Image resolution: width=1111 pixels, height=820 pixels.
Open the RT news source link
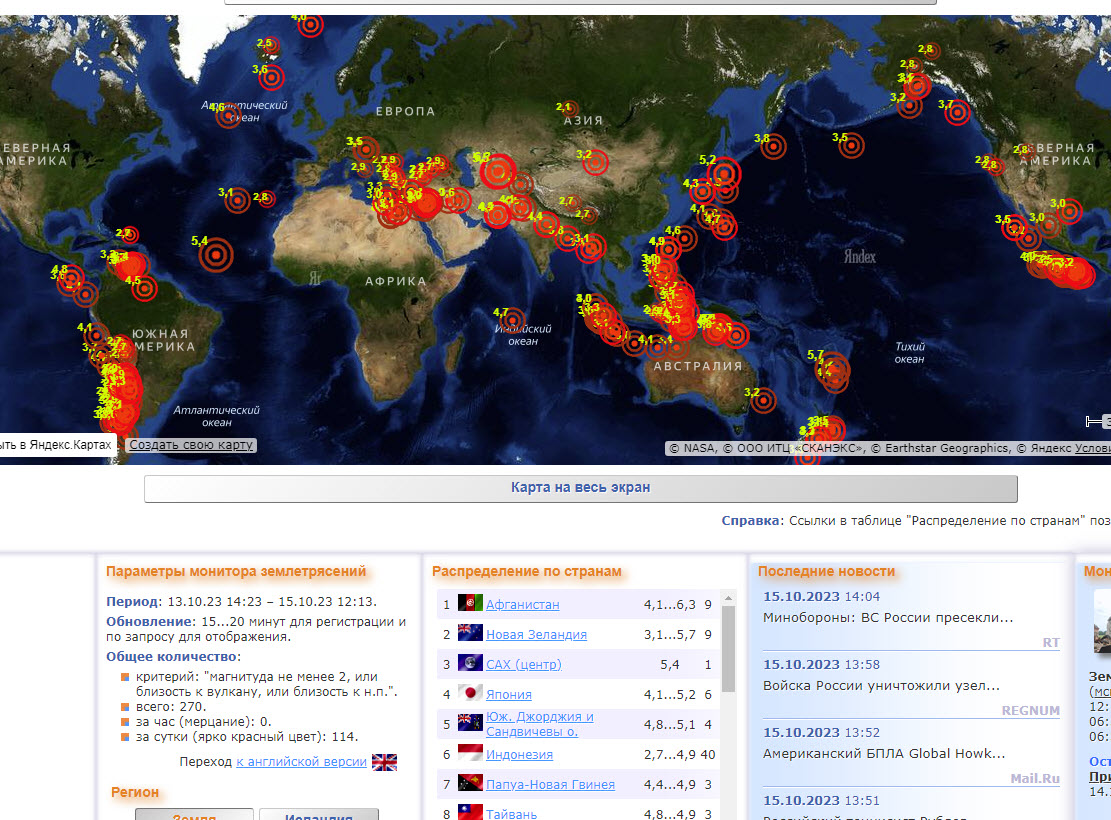pyautogui.click(x=1051, y=642)
